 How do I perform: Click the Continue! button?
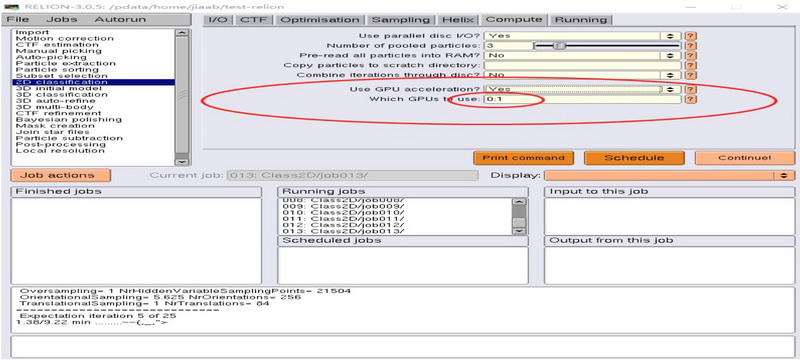pyautogui.click(x=745, y=158)
